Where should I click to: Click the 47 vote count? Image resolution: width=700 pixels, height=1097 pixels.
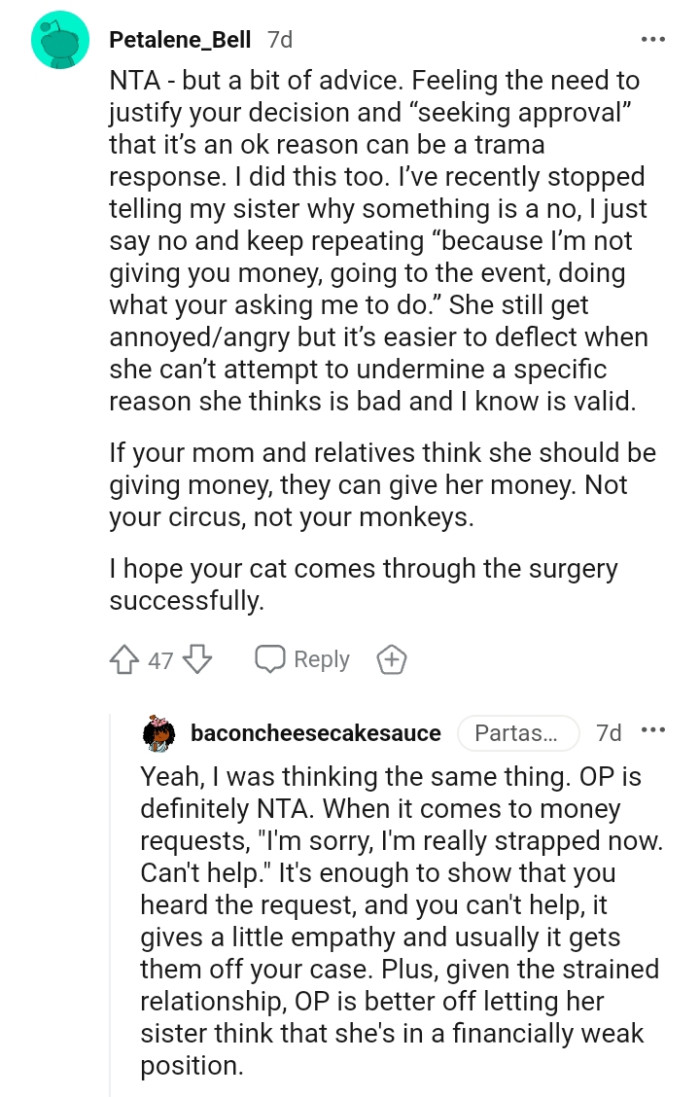point(159,658)
